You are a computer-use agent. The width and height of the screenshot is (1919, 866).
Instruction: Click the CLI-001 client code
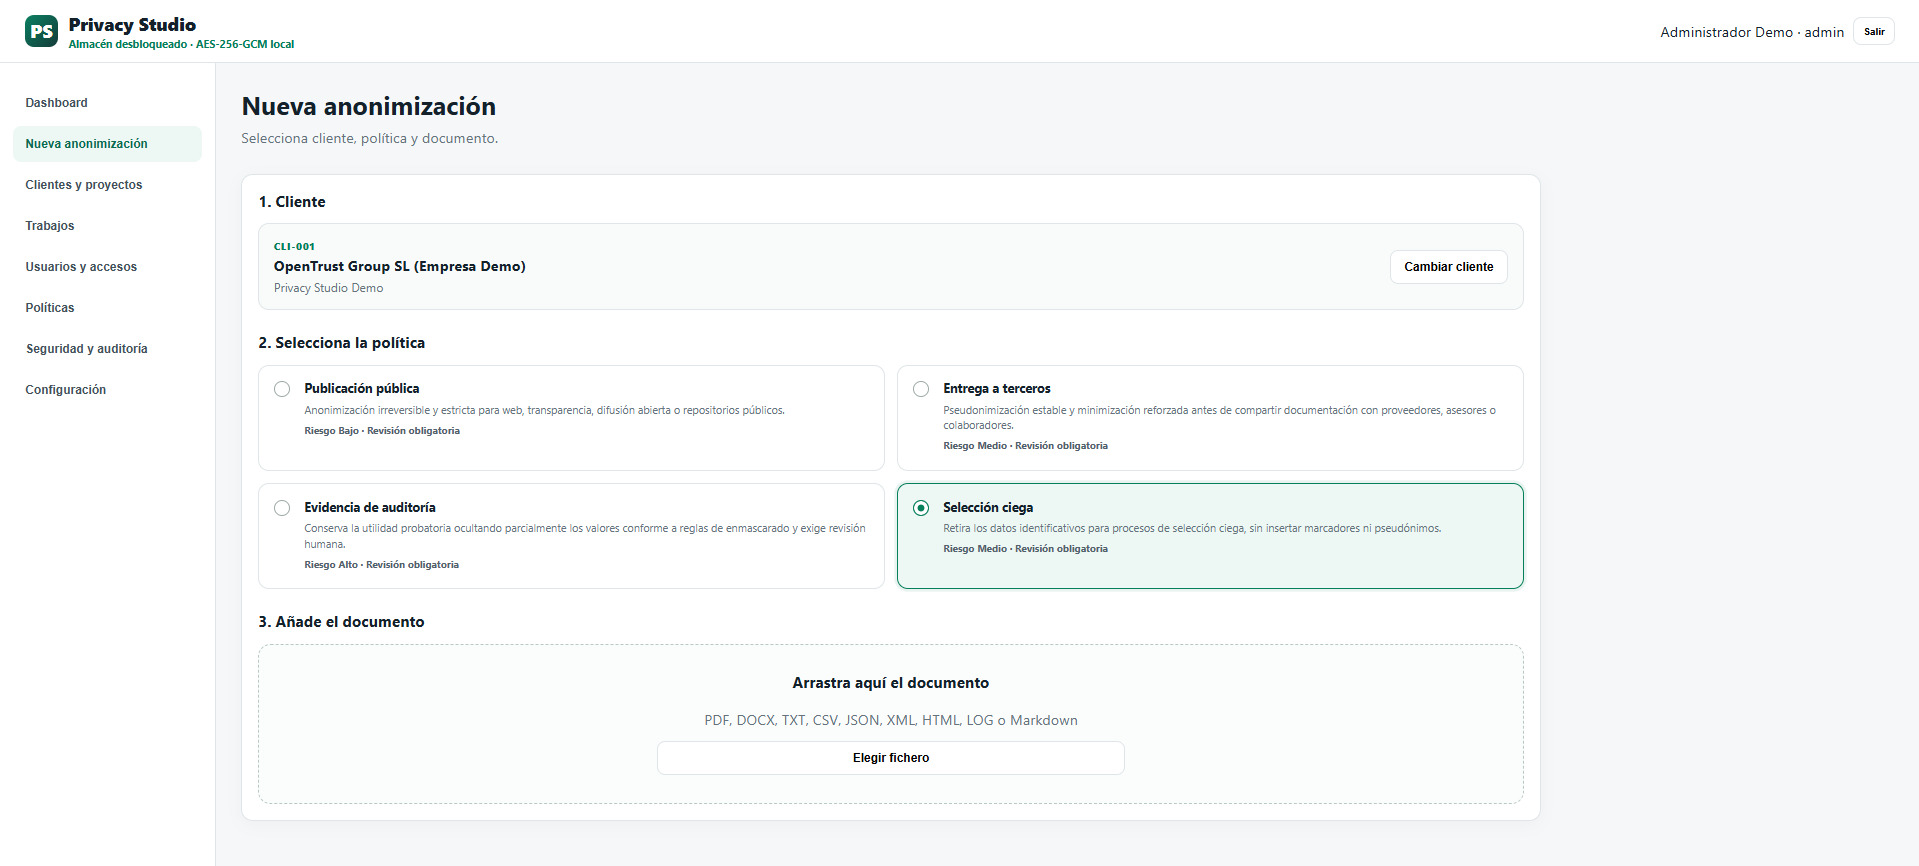coord(294,246)
